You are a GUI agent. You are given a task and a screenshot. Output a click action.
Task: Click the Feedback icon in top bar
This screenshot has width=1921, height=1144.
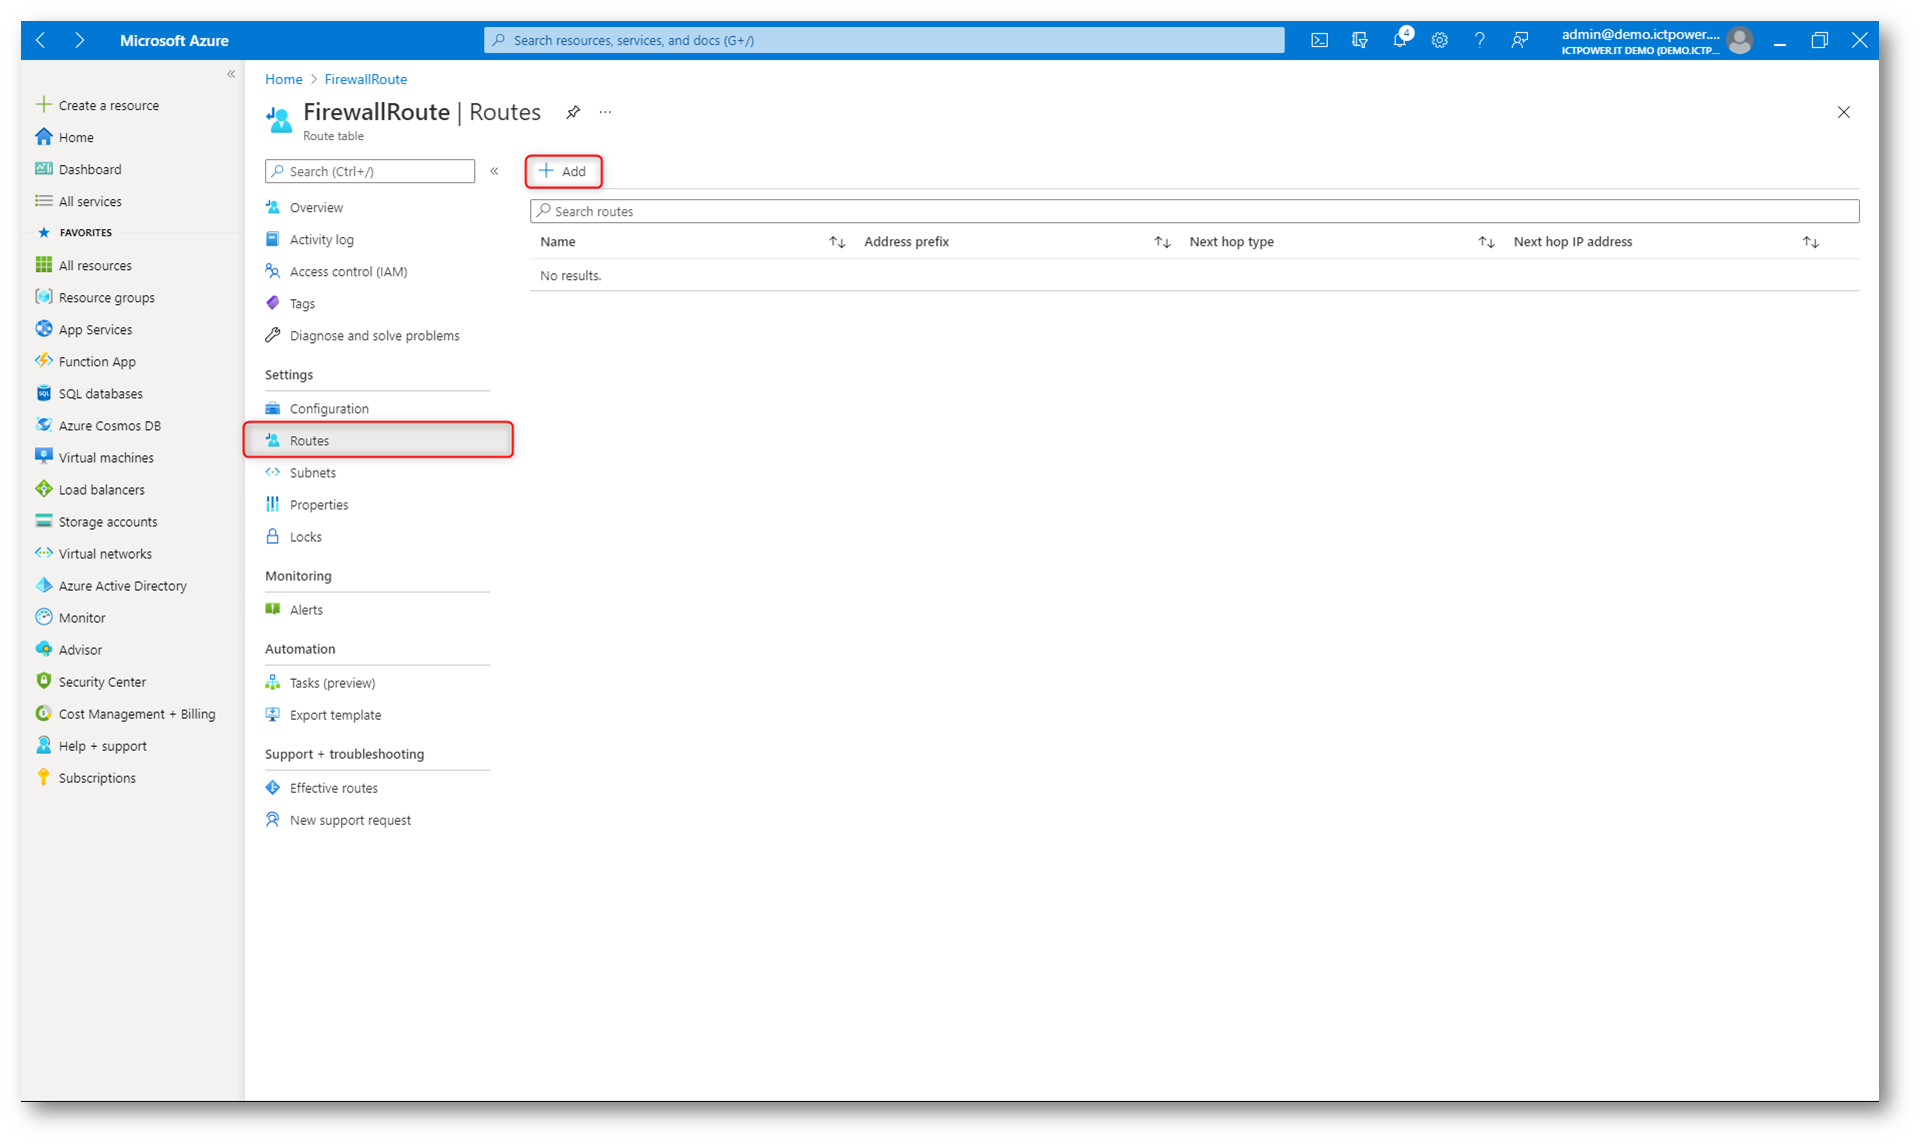click(1519, 40)
